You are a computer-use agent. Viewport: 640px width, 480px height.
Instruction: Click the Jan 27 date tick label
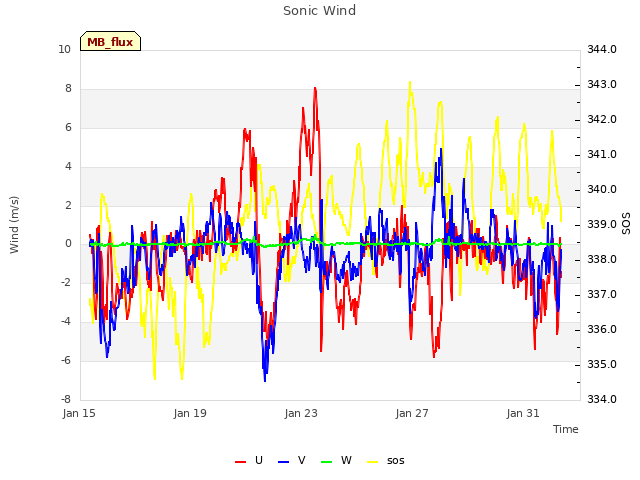click(x=412, y=413)
